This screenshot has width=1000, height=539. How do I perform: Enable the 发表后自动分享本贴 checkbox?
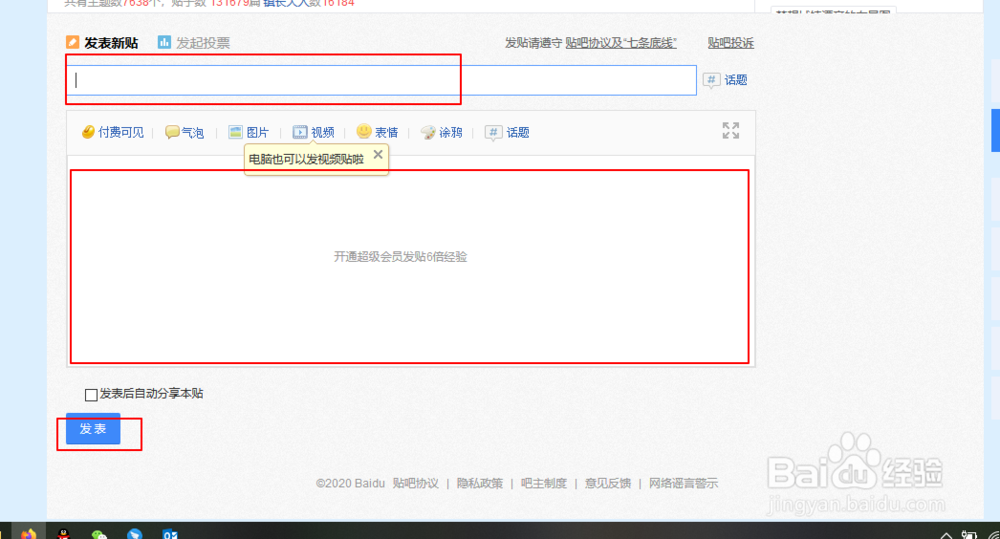point(91,395)
